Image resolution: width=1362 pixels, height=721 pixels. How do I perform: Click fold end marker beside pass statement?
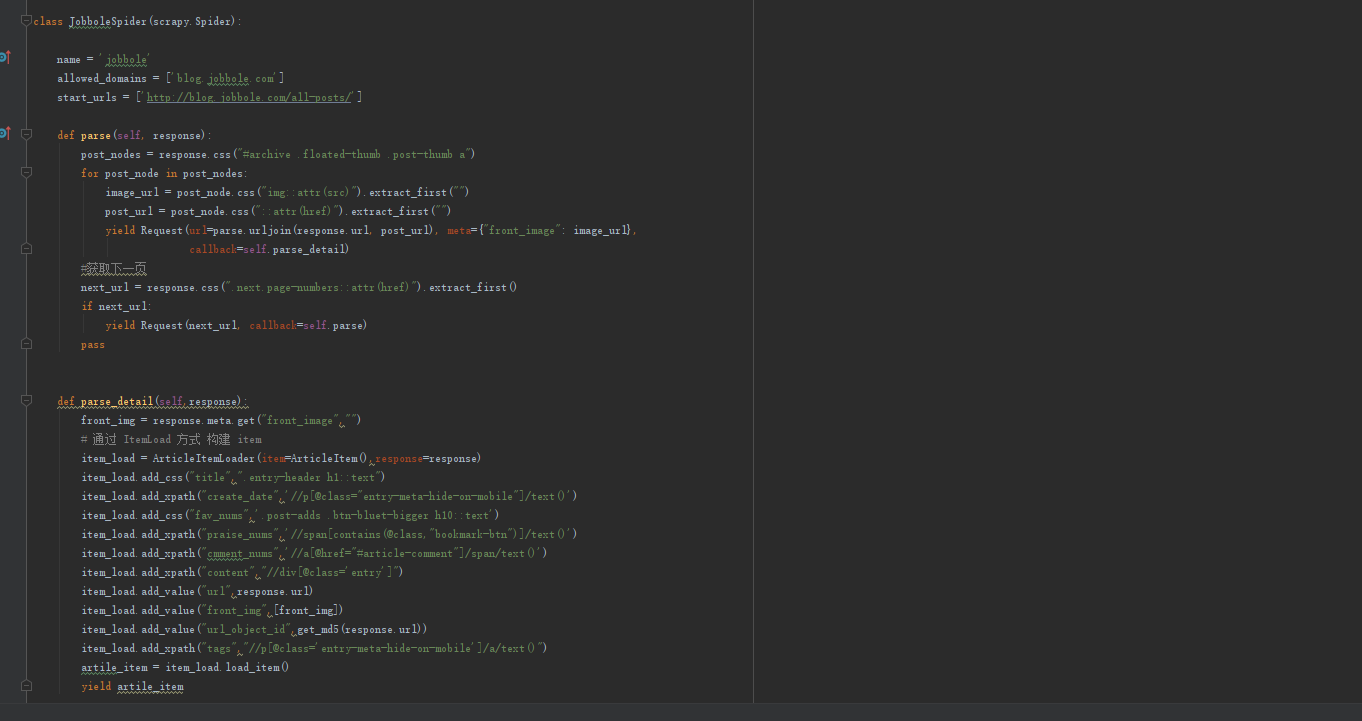coord(27,344)
